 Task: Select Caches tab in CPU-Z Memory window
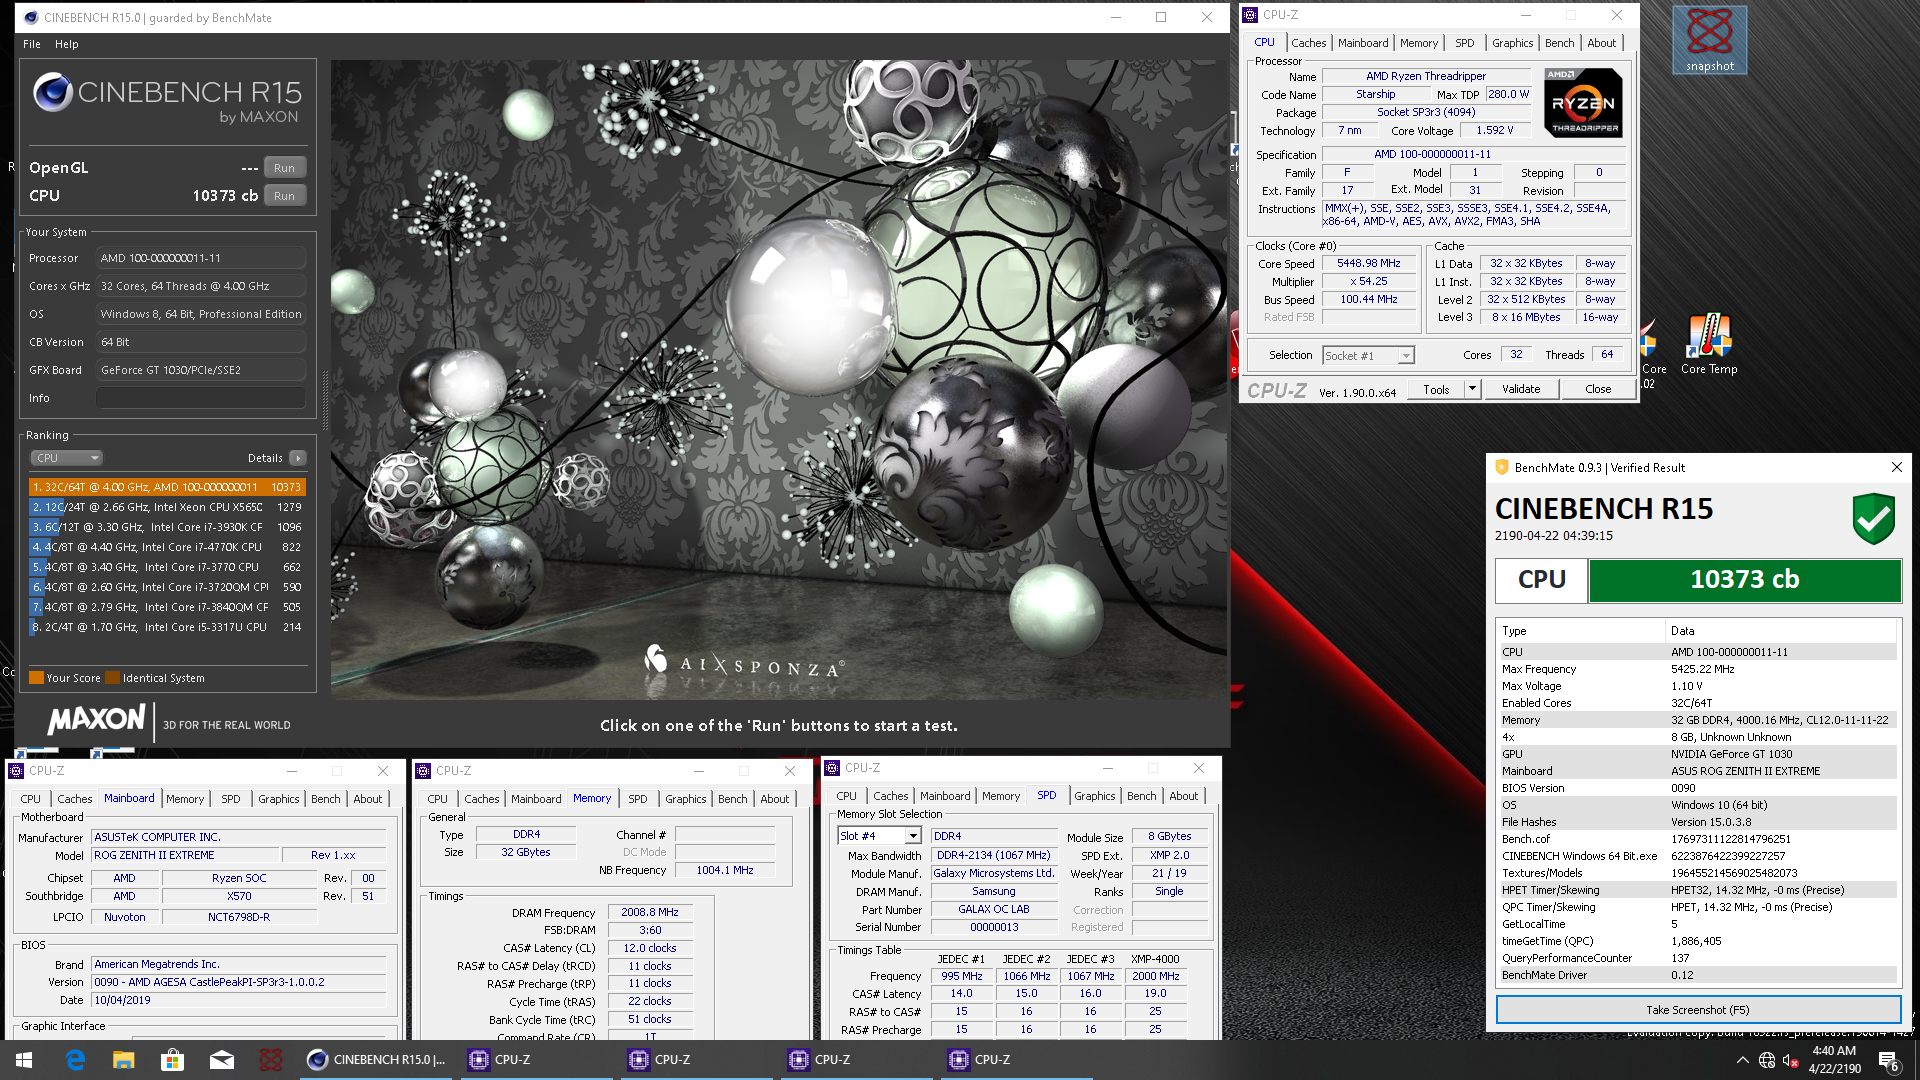pos(481,799)
